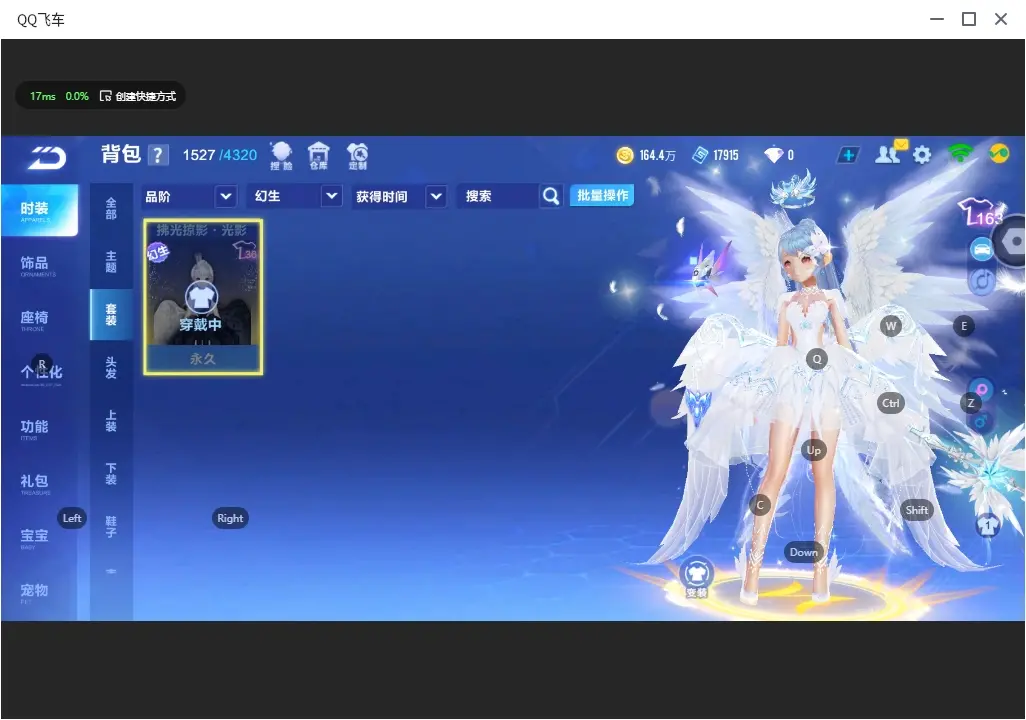Click the small shirt badge icon at right

coord(988,525)
